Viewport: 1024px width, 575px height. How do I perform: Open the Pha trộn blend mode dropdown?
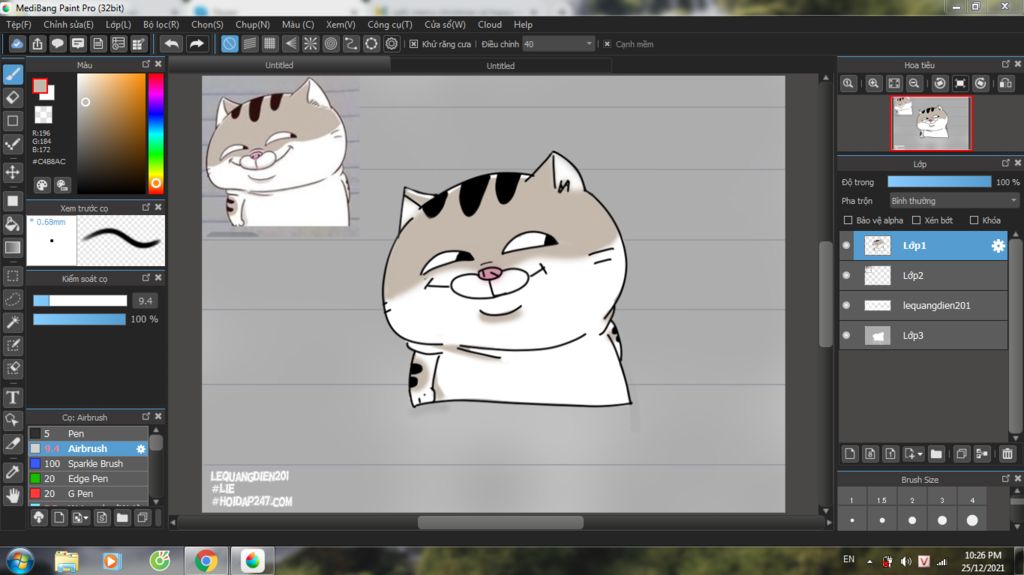click(x=953, y=201)
